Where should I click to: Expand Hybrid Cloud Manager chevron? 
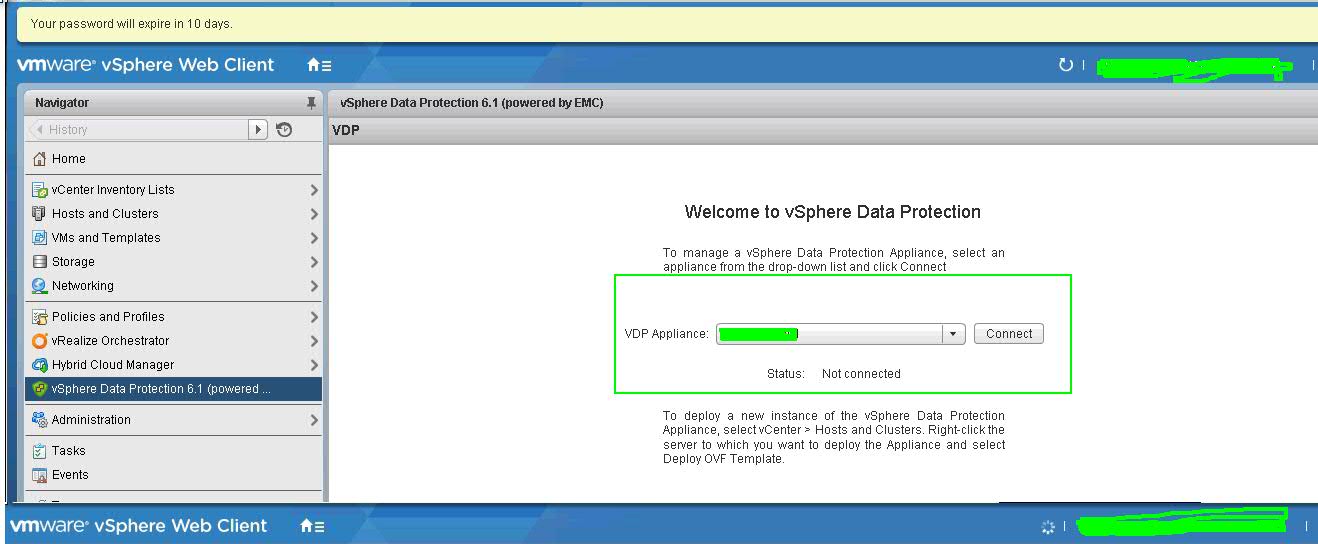point(314,365)
